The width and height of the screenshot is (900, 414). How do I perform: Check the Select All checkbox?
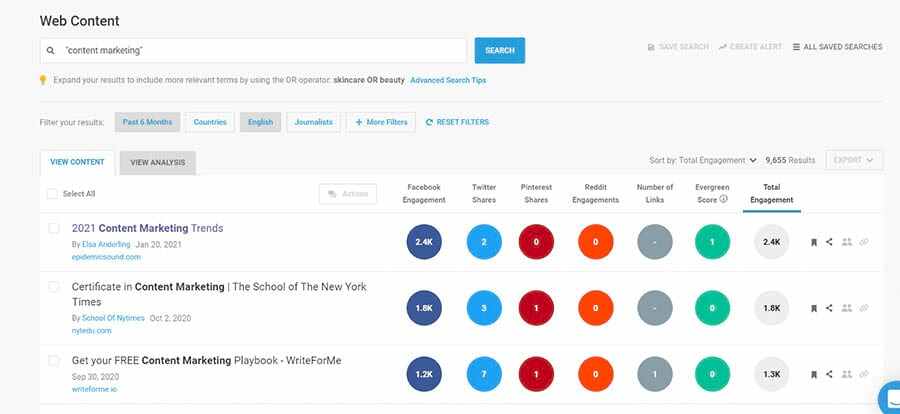[52, 194]
